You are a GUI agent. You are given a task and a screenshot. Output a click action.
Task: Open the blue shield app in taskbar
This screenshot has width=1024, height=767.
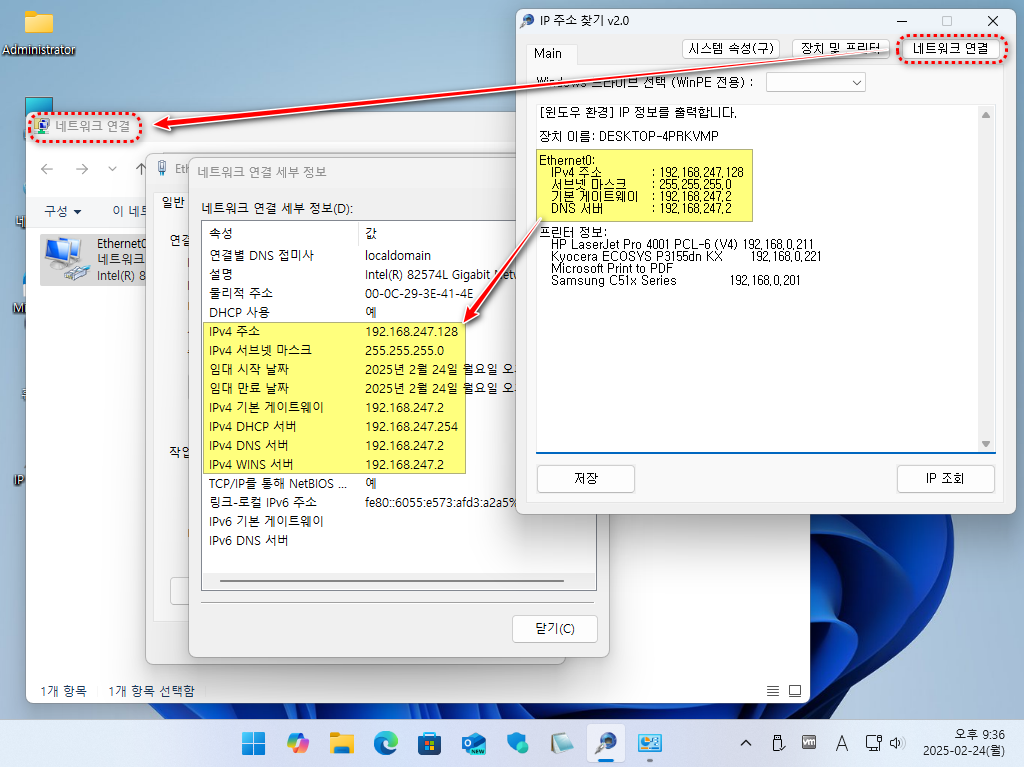click(517, 743)
